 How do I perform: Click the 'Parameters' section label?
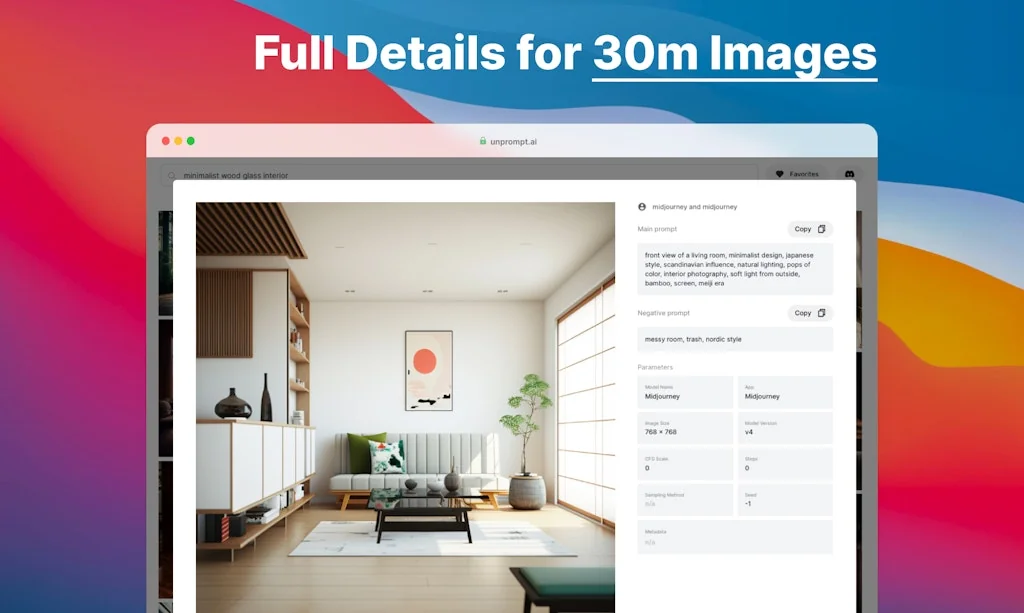coord(655,368)
